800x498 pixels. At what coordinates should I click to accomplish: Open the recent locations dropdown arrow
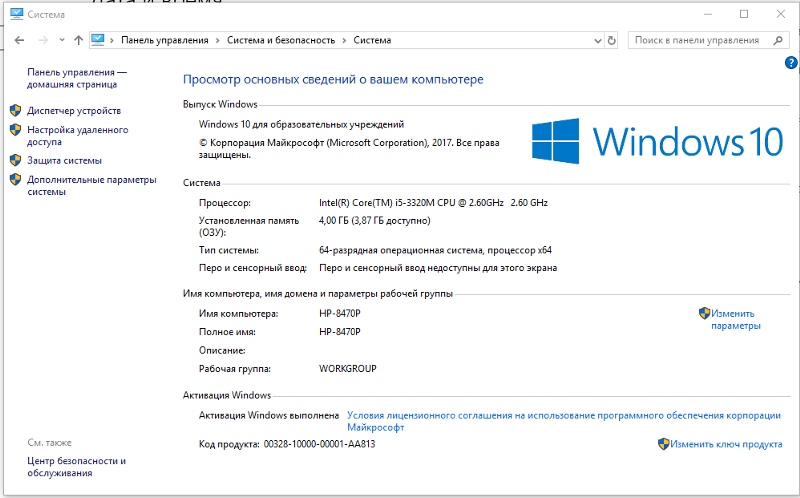coord(62,40)
